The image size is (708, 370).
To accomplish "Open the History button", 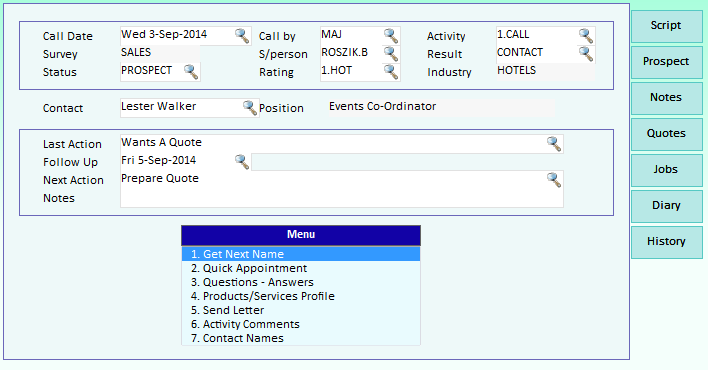I will pyautogui.click(x=667, y=242).
